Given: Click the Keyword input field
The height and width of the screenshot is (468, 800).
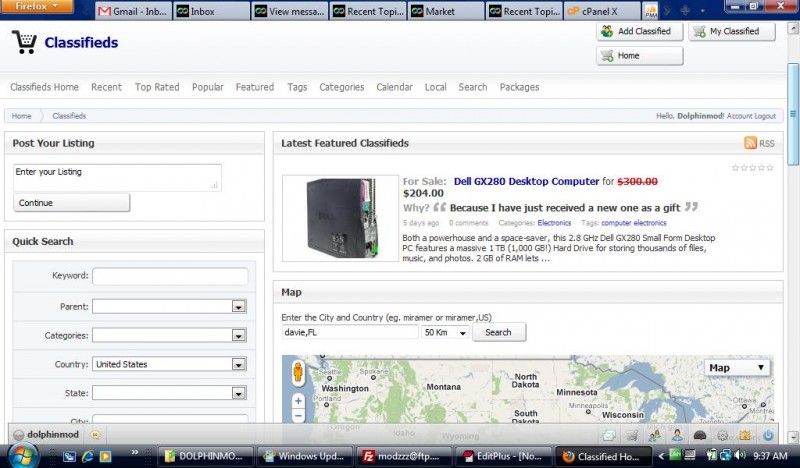Looking at the screenshot, I should [170, 276].
